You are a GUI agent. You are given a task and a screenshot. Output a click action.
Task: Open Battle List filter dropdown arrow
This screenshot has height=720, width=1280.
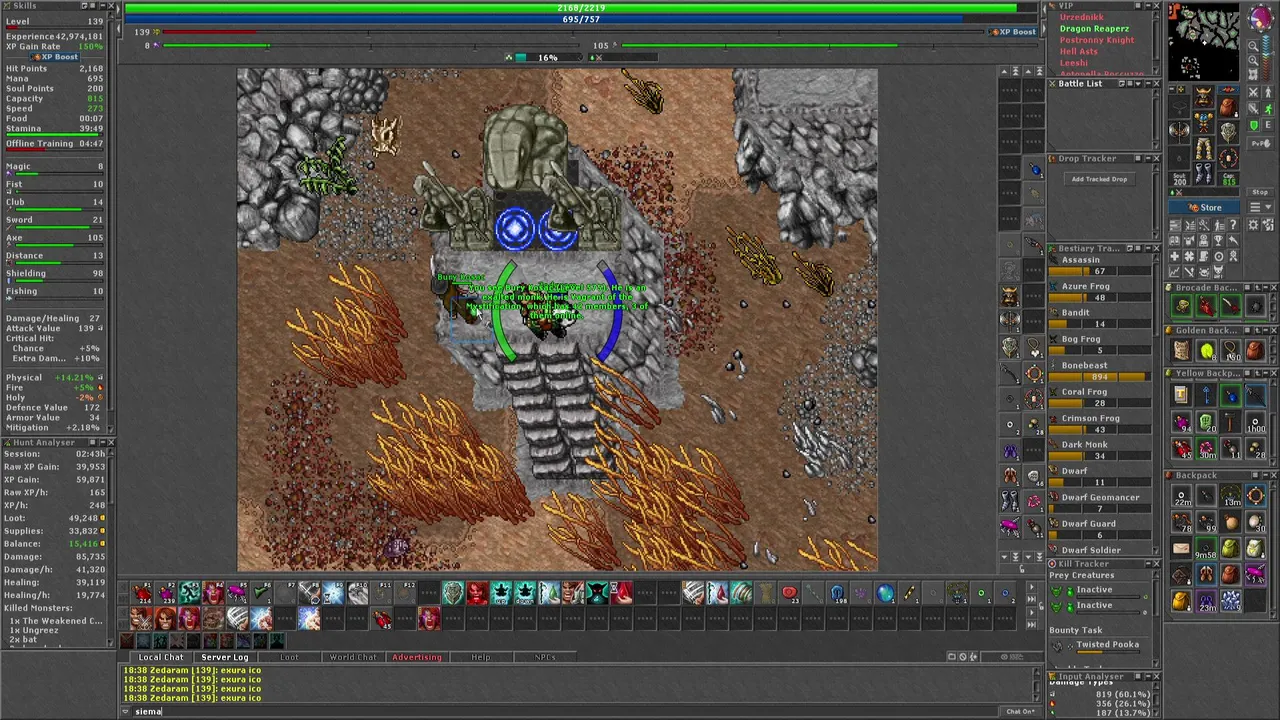[1138, 84]
